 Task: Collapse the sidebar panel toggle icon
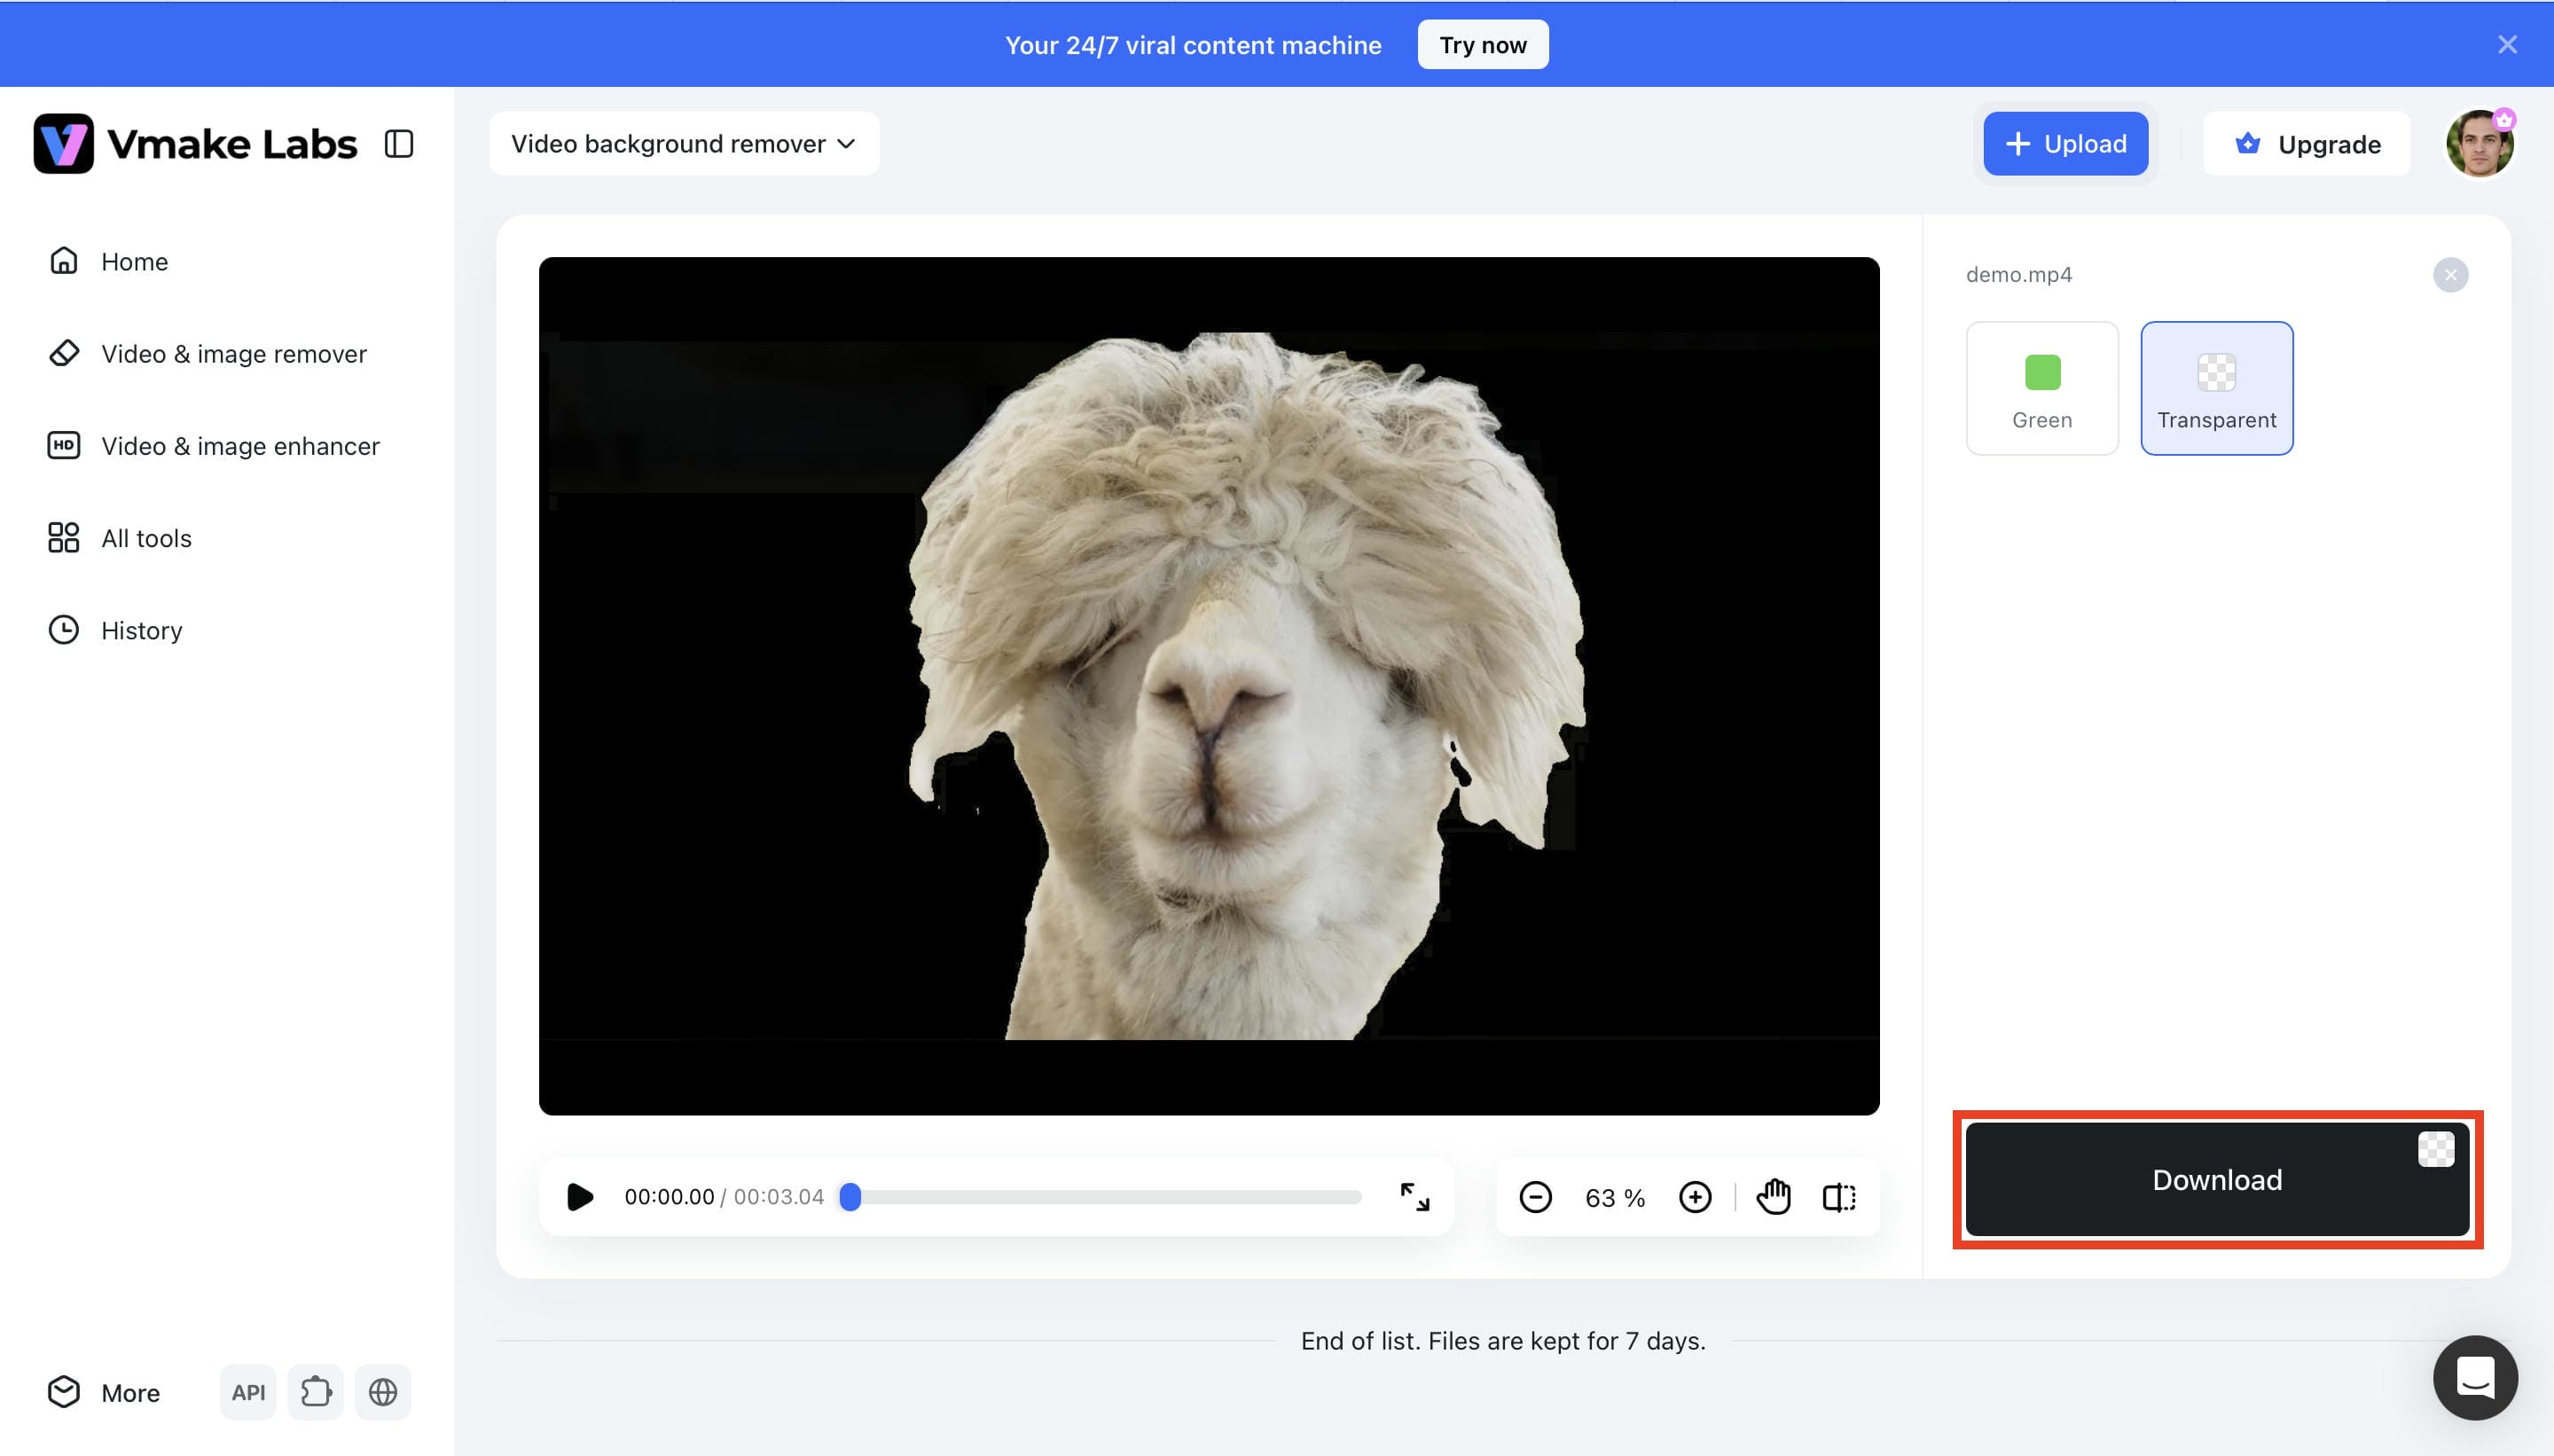(x=399, y=144)
